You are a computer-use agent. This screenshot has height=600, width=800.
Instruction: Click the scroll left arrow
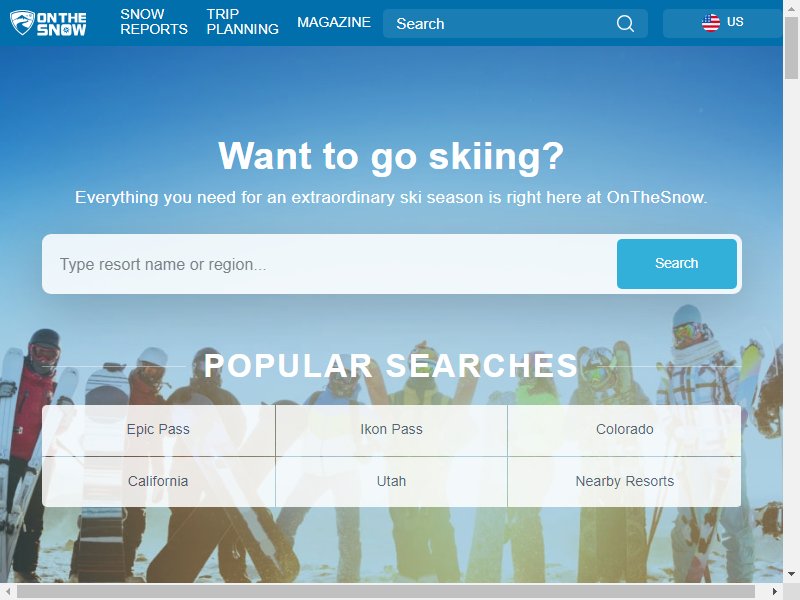8,591
